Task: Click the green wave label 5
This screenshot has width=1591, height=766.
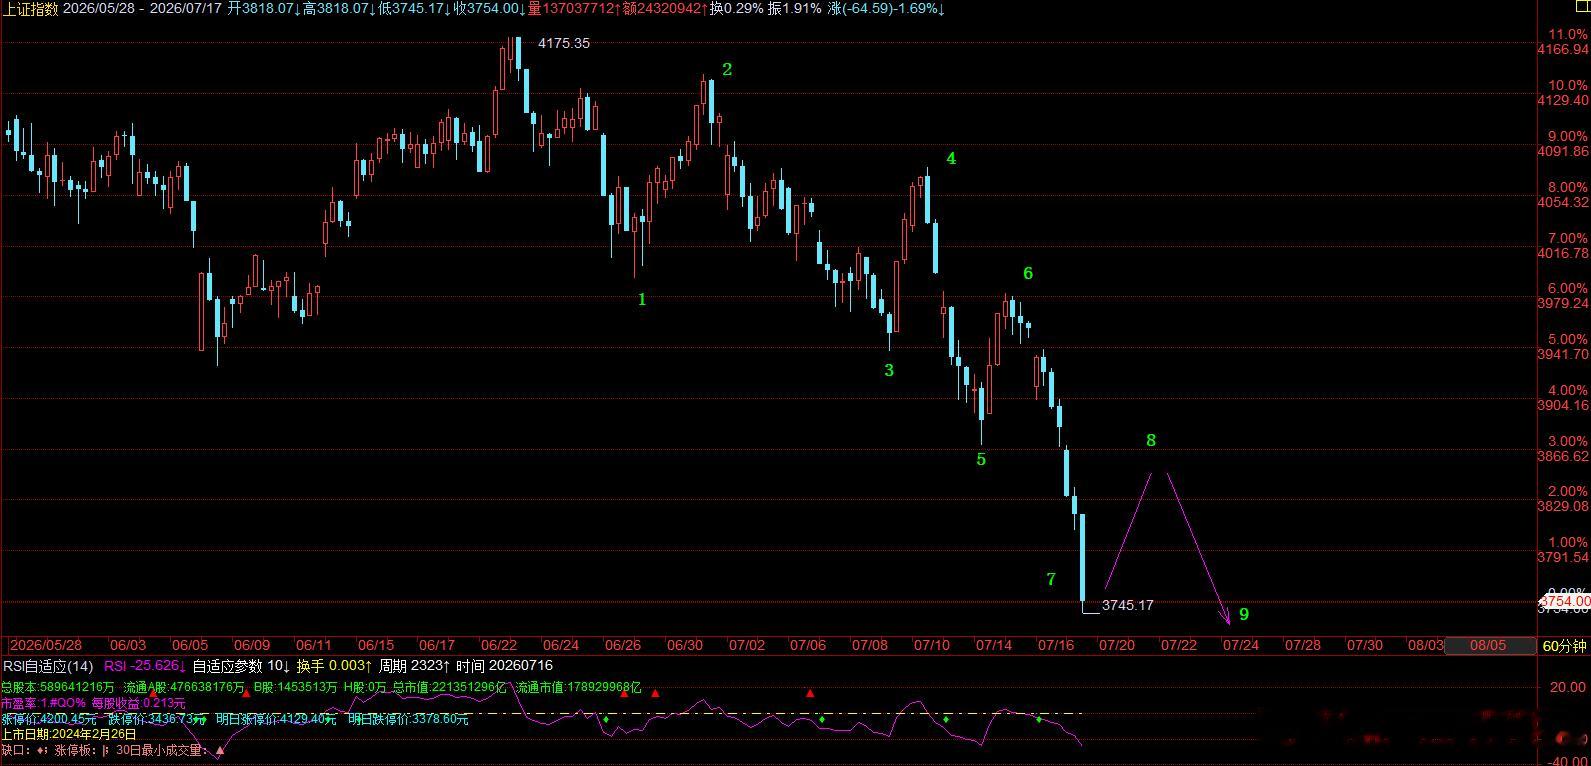Action: (x=981, y=460)
